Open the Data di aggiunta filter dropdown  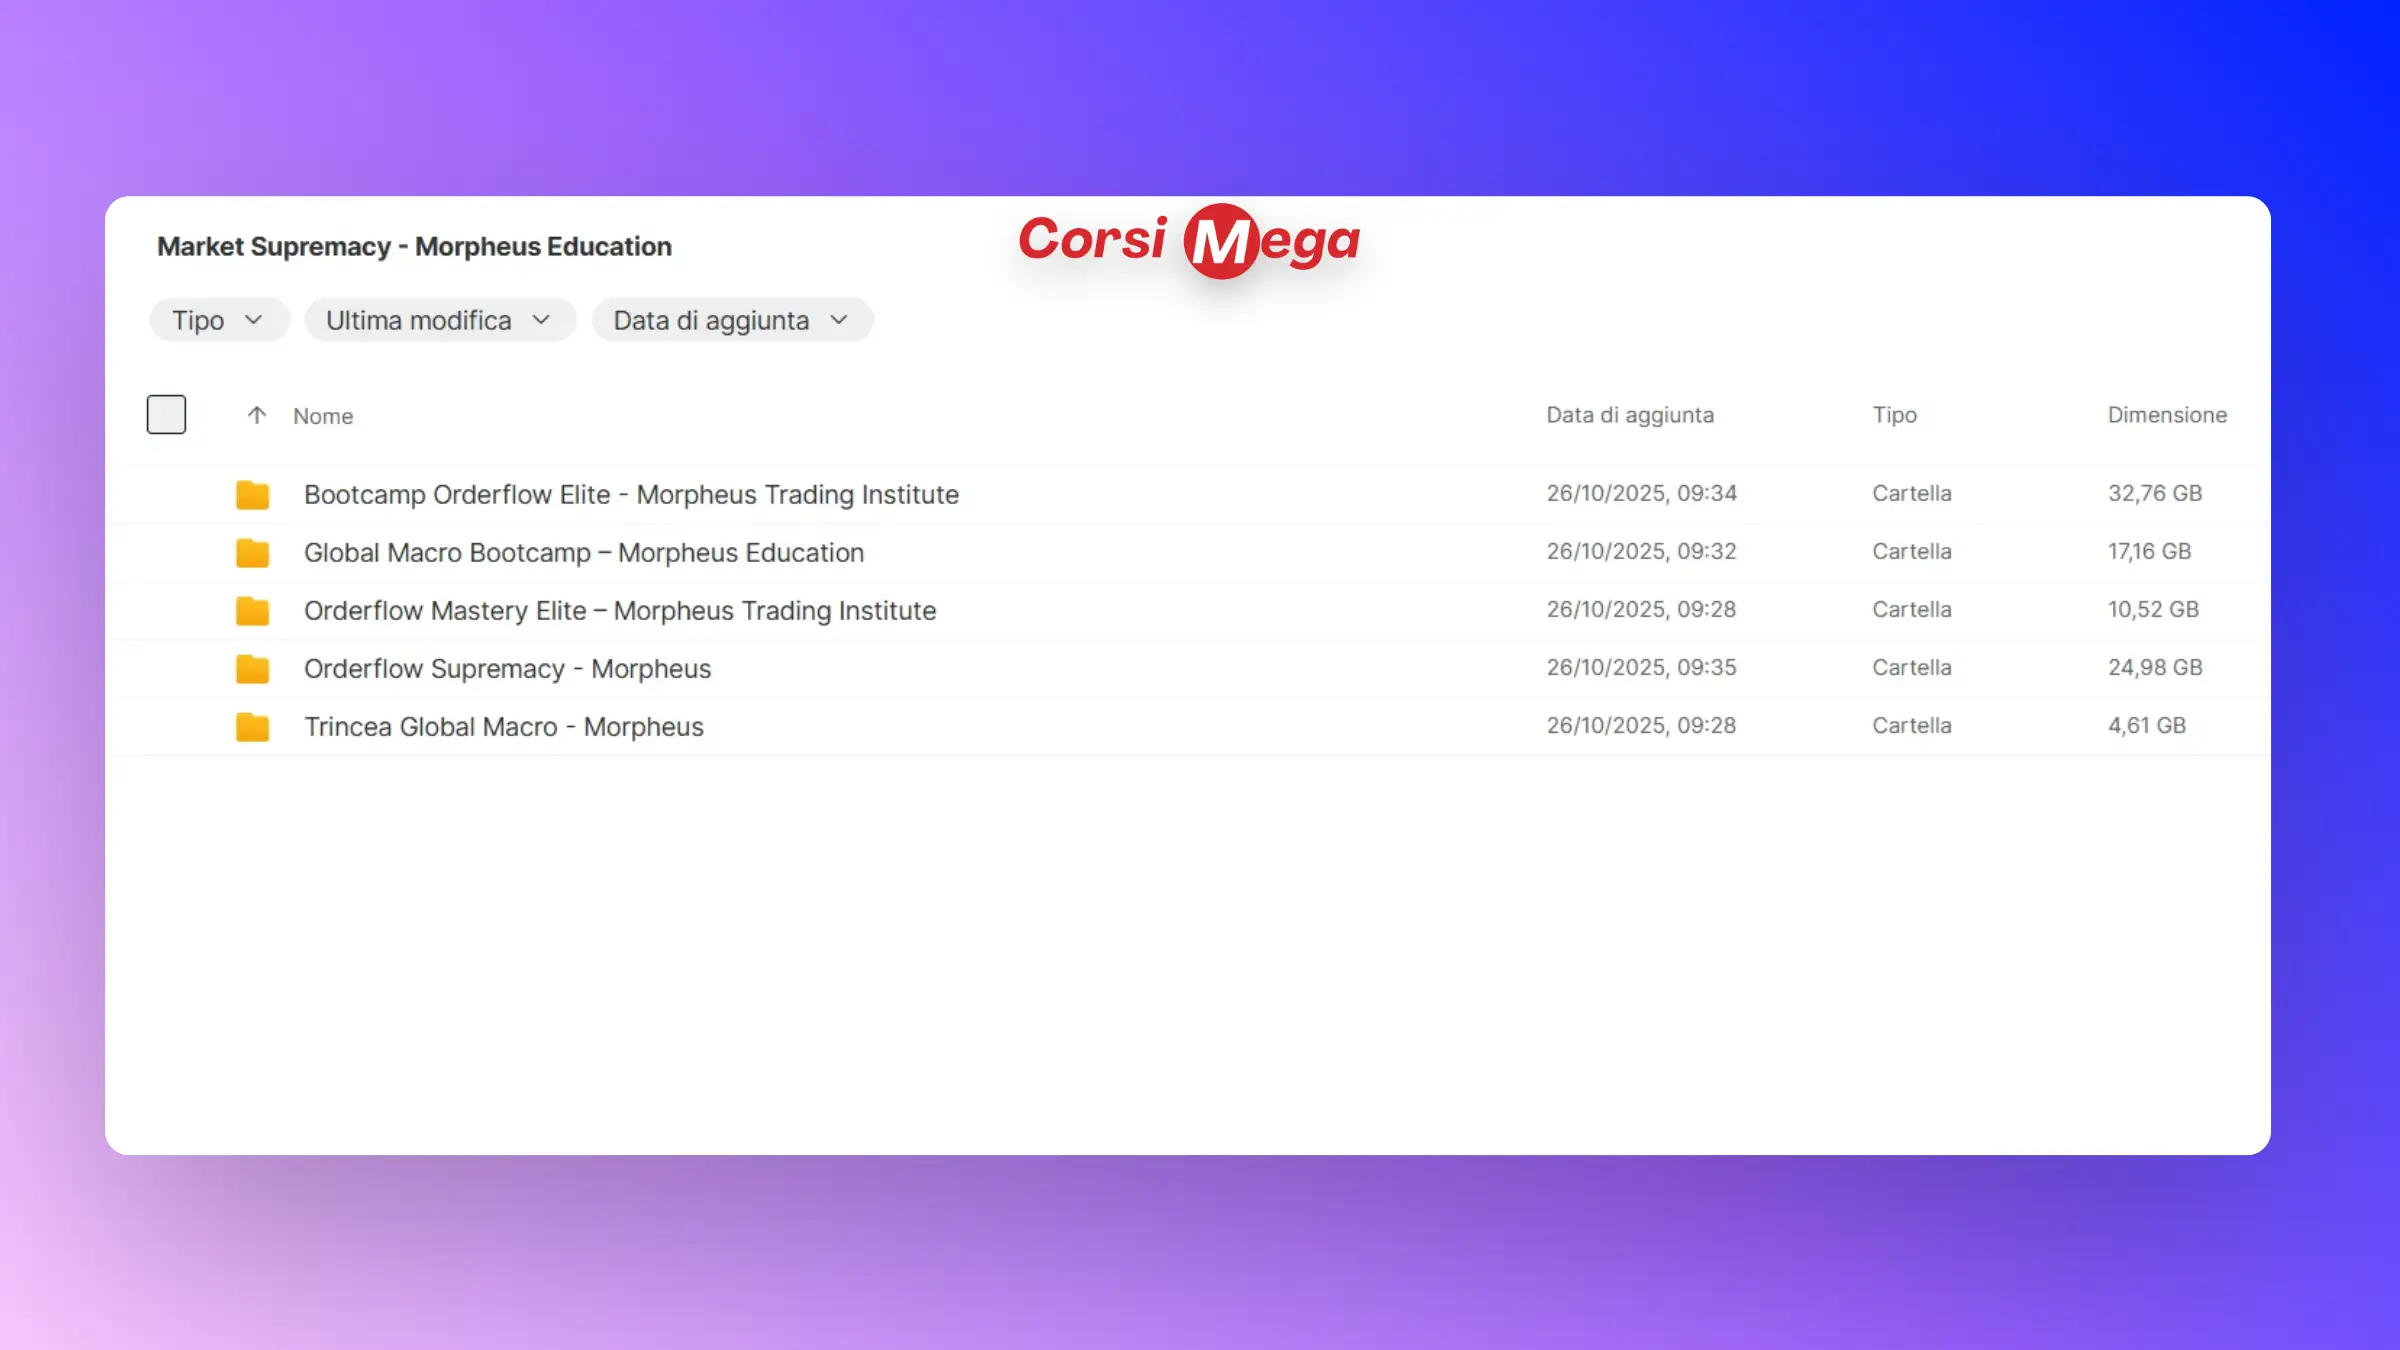(731, 320)
